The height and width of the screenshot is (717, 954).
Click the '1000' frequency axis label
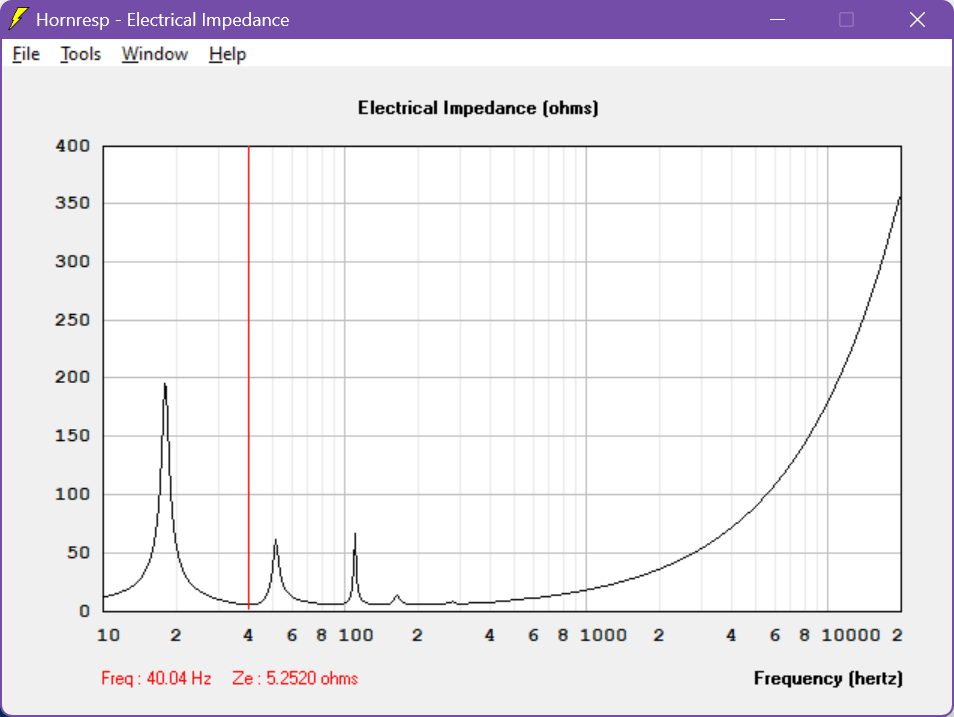click(x=603, y=635)
